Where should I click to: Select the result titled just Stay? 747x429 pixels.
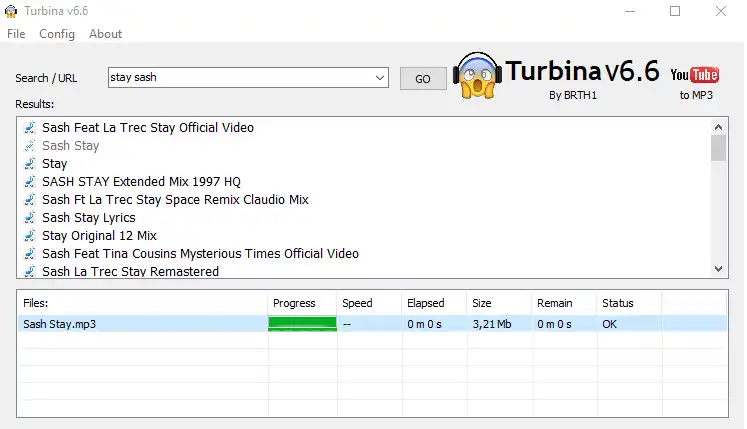[54, 163]
